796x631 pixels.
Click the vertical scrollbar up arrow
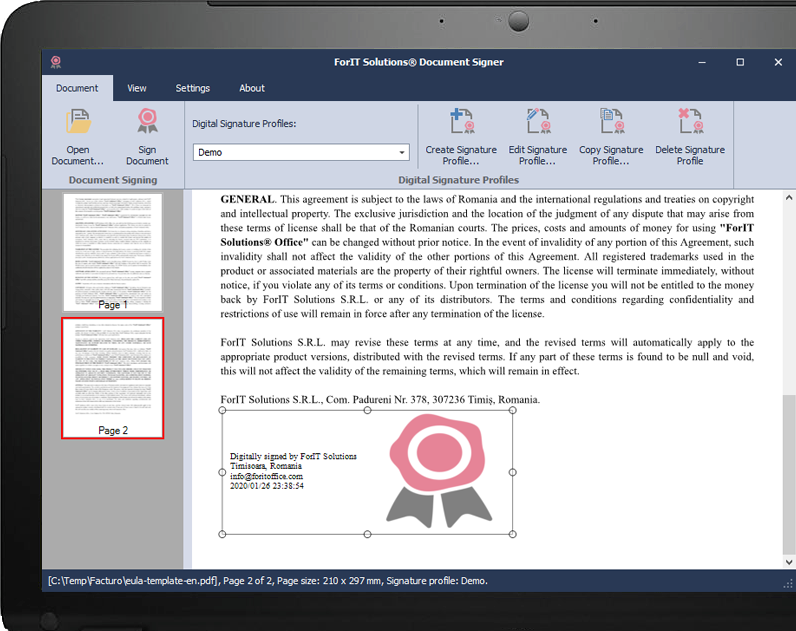pyautogui.click(x=789, y=197)
